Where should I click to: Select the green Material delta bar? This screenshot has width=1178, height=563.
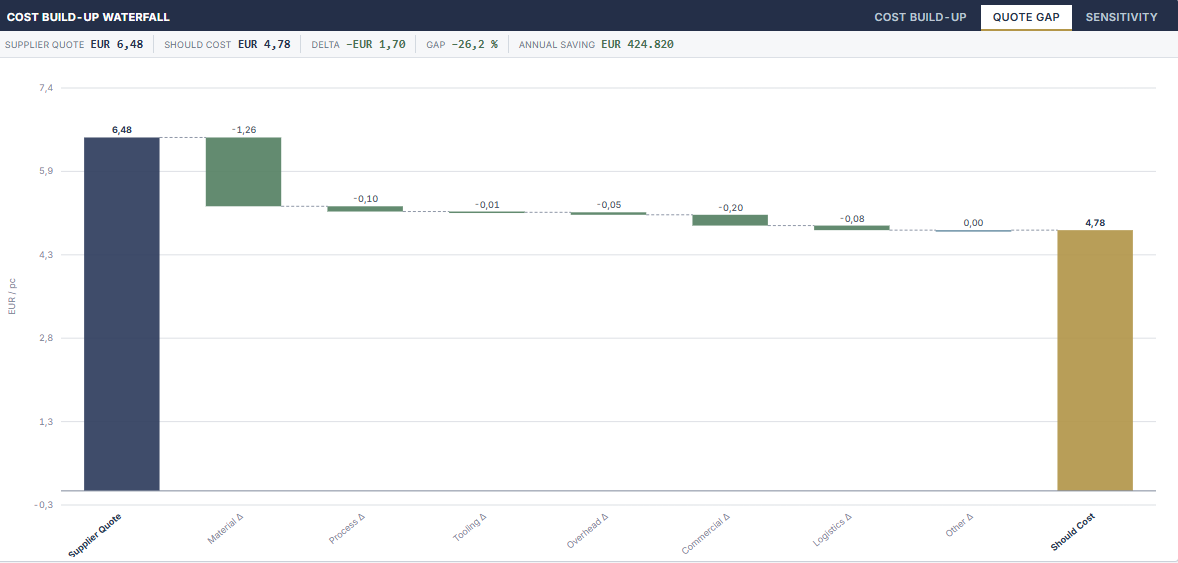coord(243,171)
